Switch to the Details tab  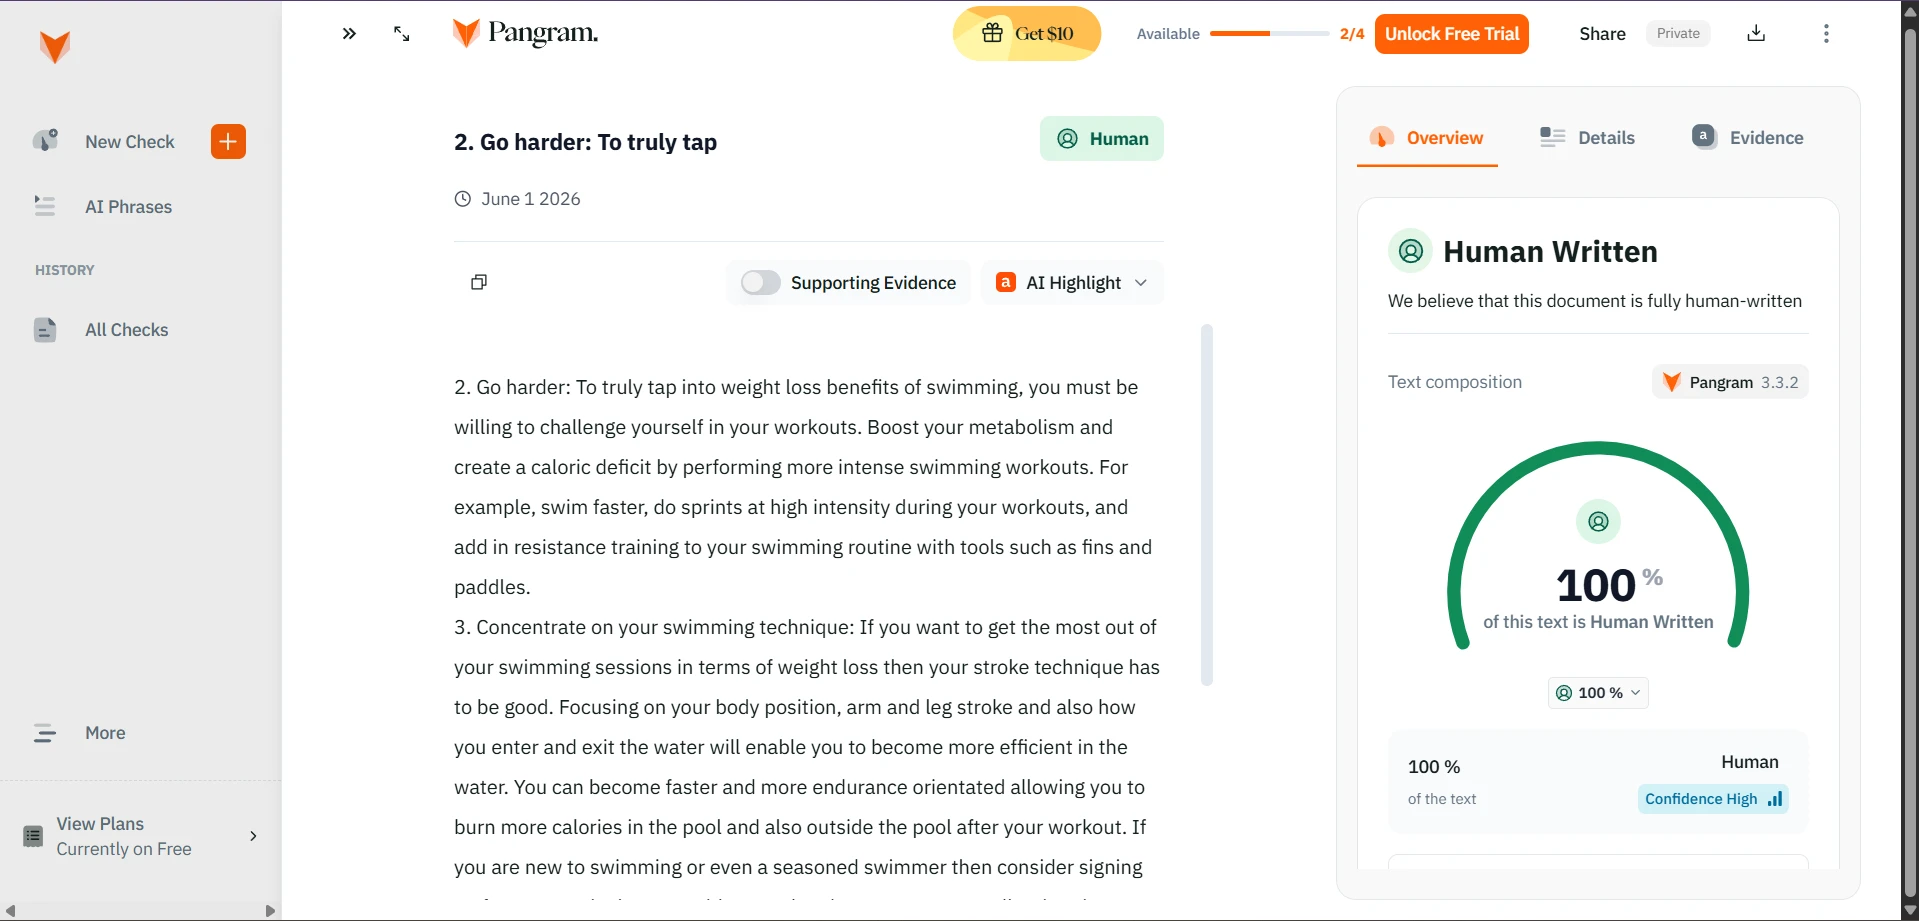tap(1587, 138)
